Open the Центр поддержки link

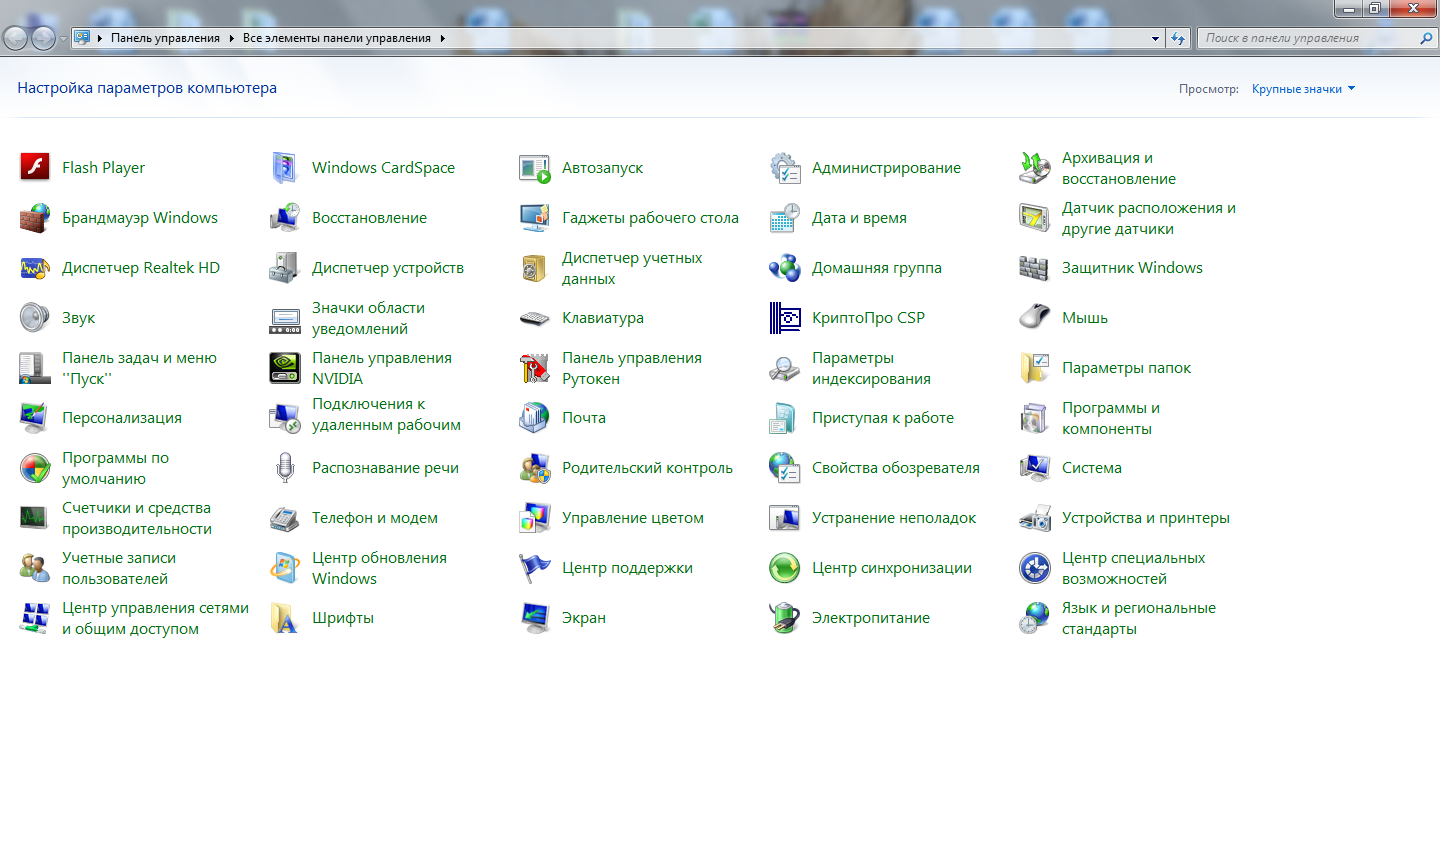point(627,568)
